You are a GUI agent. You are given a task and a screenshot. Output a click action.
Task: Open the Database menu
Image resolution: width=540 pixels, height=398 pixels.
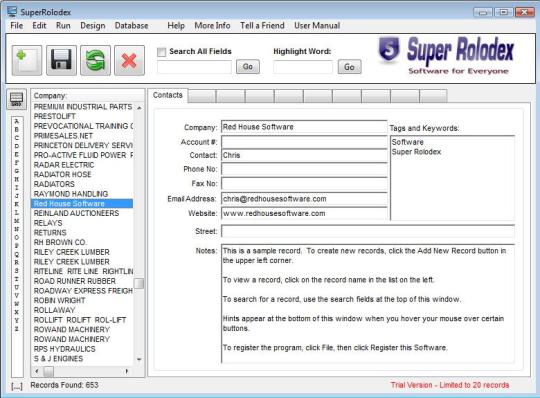point(132,25)
